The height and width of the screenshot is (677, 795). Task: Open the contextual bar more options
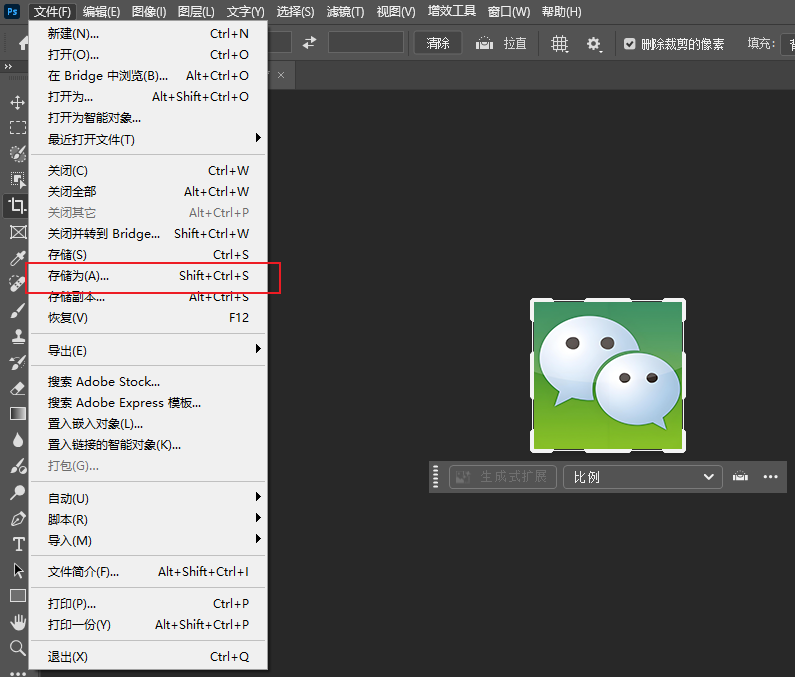tap(771, 476)
